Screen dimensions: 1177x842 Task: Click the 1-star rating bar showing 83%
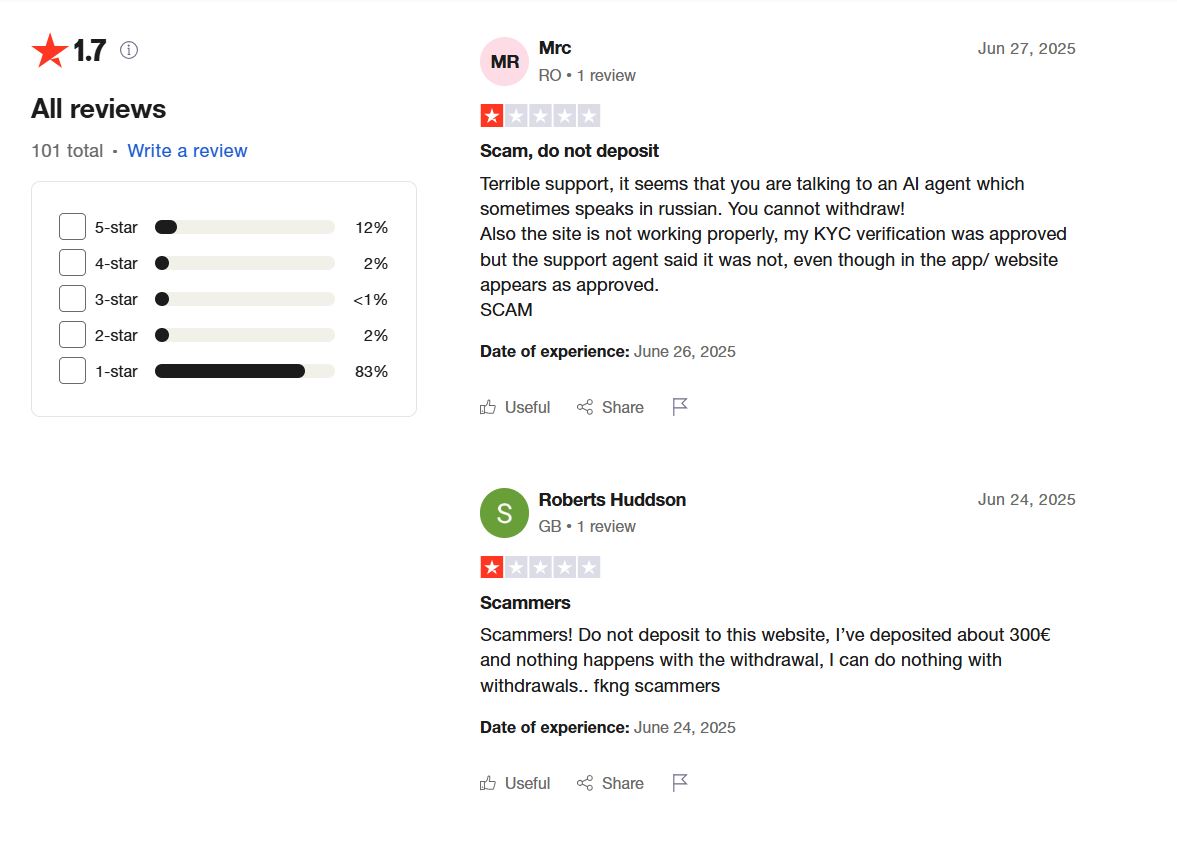(245, 371)
